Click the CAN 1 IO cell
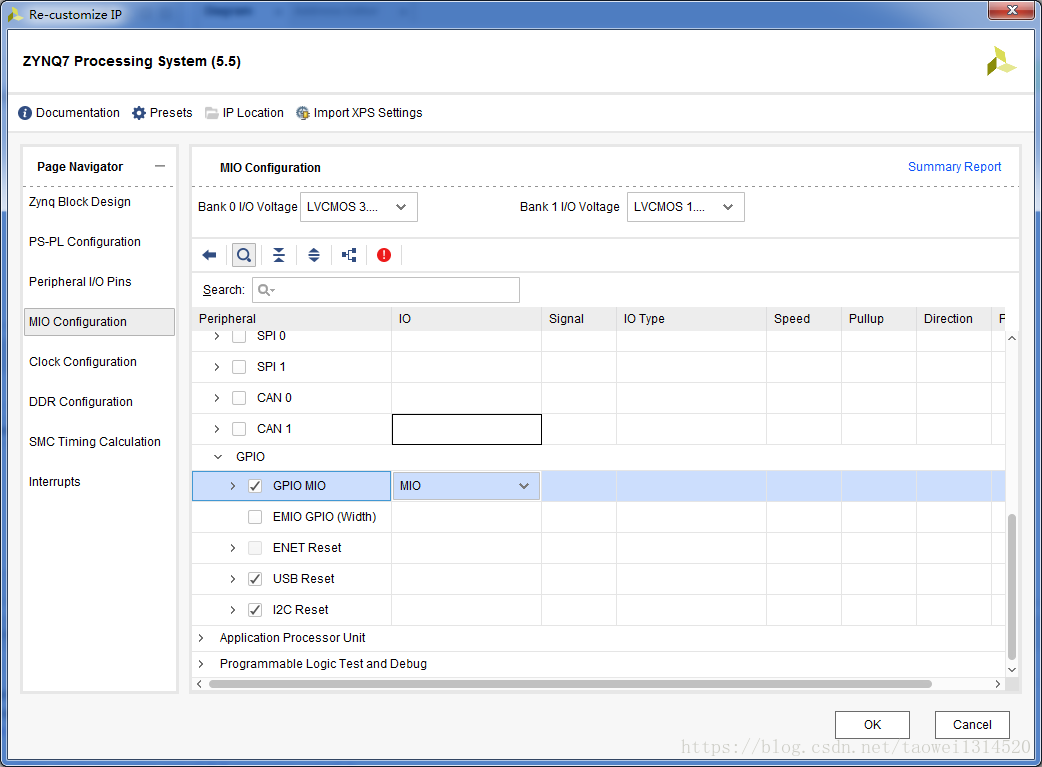This screenshot has height=767, width=1042. pyautogui.click(x=467, y=429)
